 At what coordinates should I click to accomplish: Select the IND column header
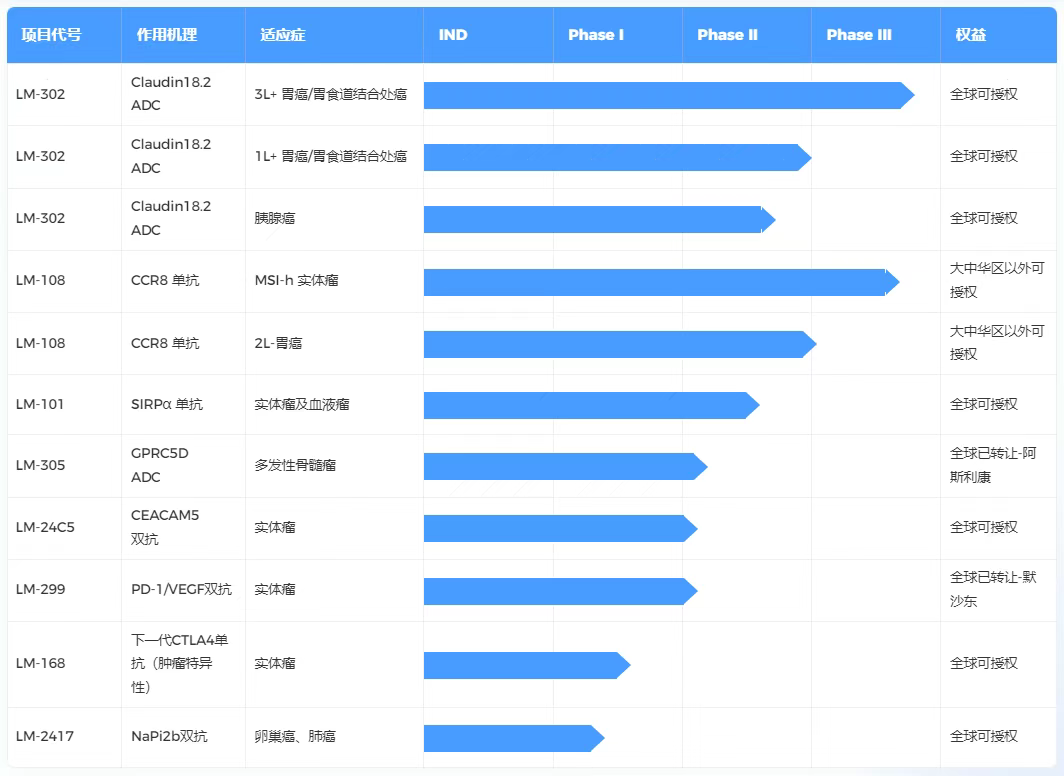point(452,35)
